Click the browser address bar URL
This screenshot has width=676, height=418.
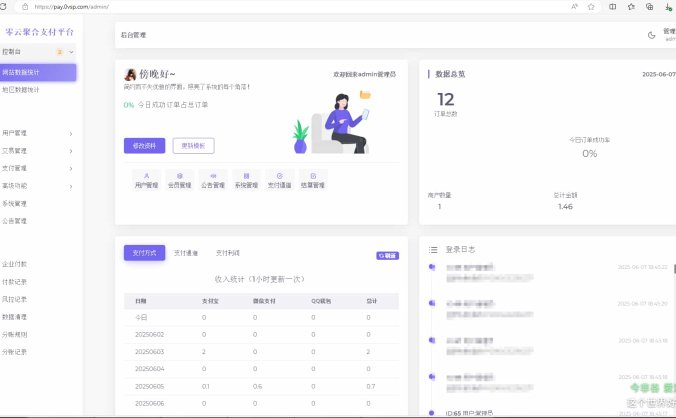[72, 6]
